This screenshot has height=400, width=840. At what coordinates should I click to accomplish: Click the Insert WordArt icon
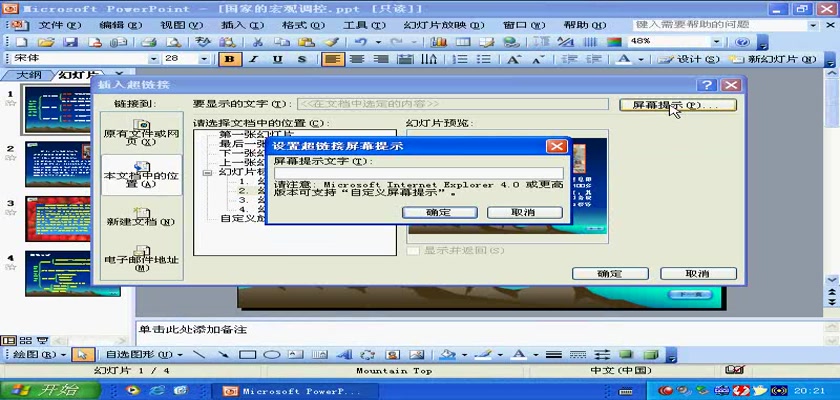click(x=344, y=354)
